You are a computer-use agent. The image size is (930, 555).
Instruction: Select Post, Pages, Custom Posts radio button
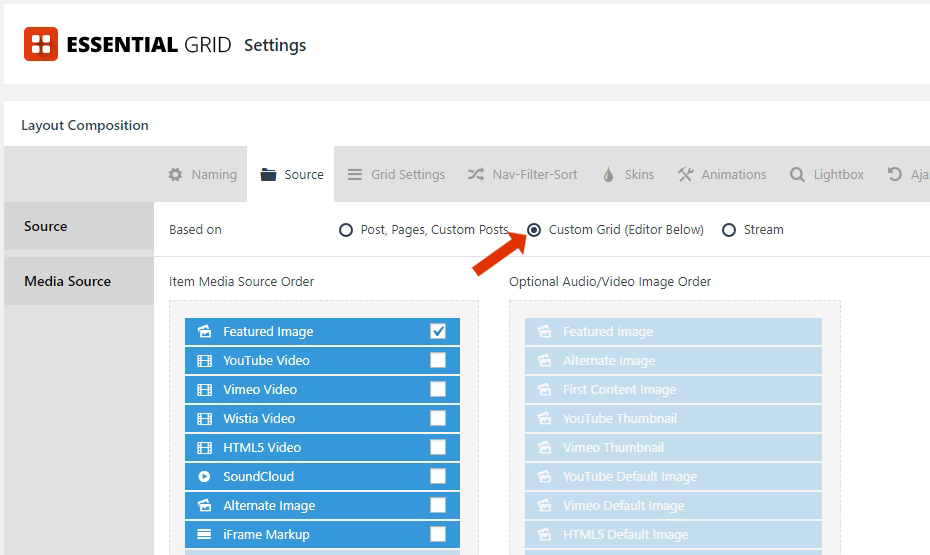(346, 229)
